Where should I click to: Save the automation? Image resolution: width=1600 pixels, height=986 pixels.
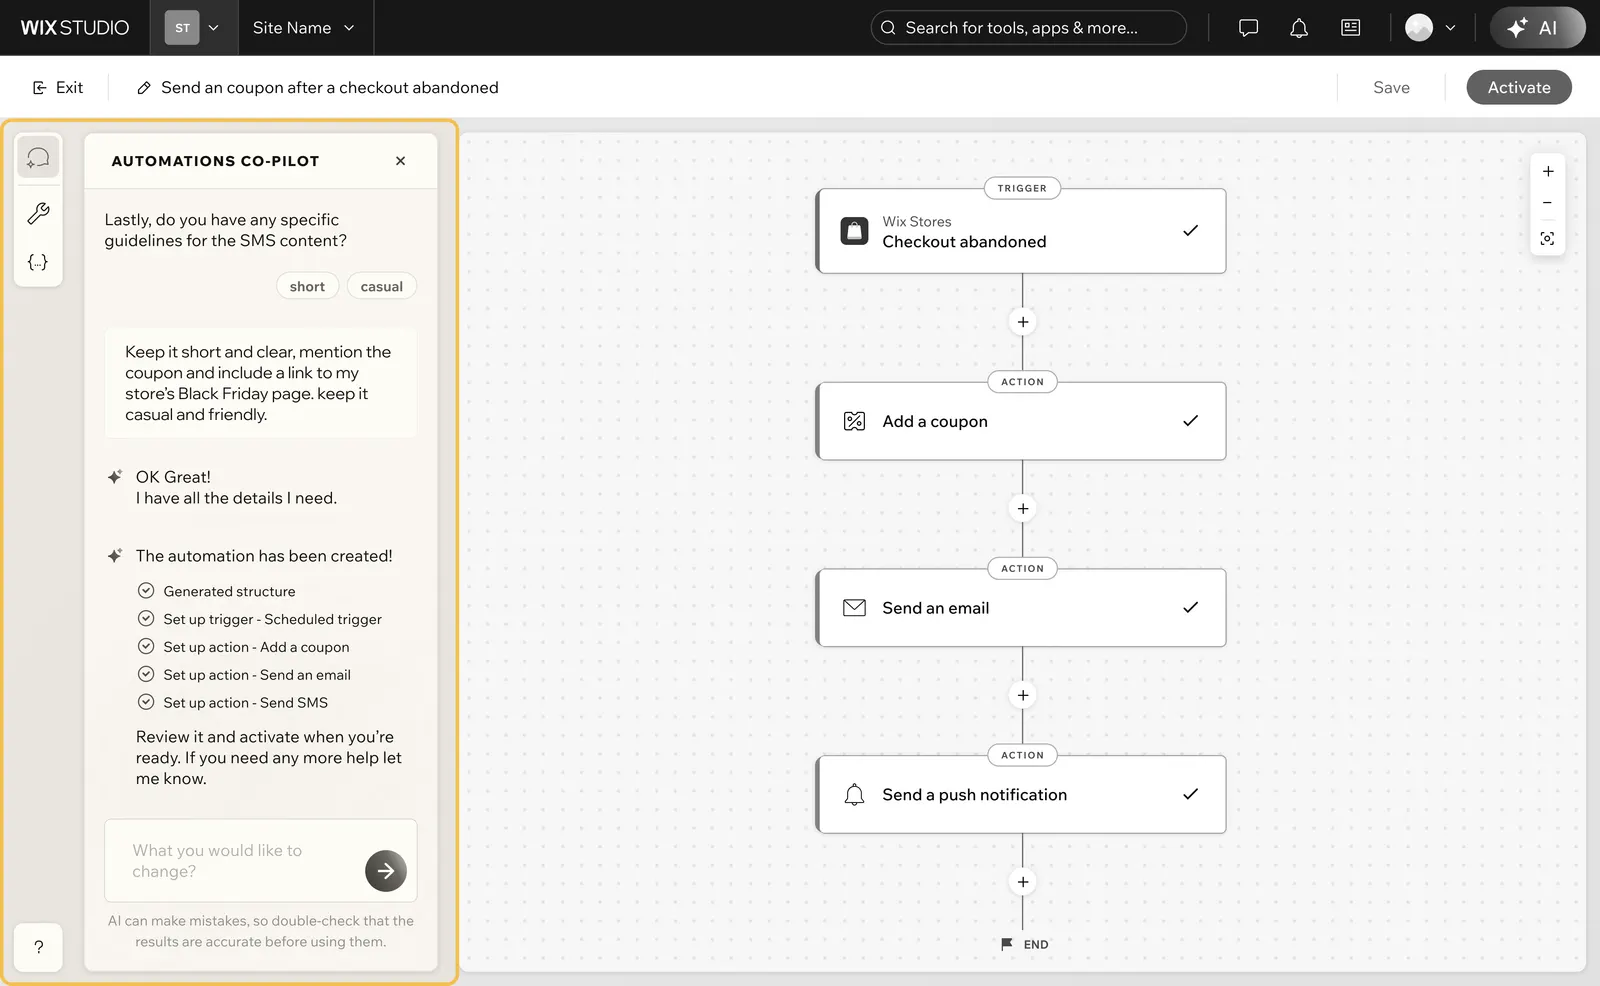(x=1391, y=88)
